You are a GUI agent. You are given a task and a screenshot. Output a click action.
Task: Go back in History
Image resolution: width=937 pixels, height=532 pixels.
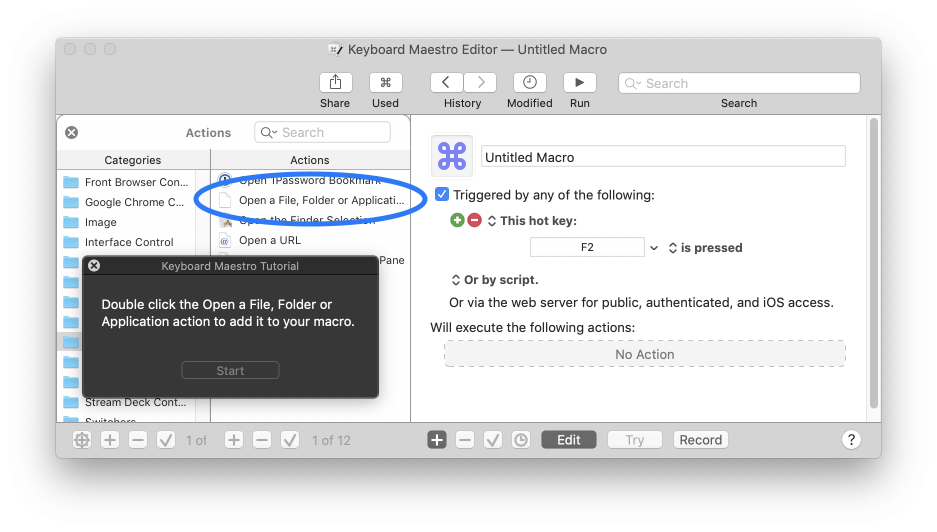click(x=446, y=82)
